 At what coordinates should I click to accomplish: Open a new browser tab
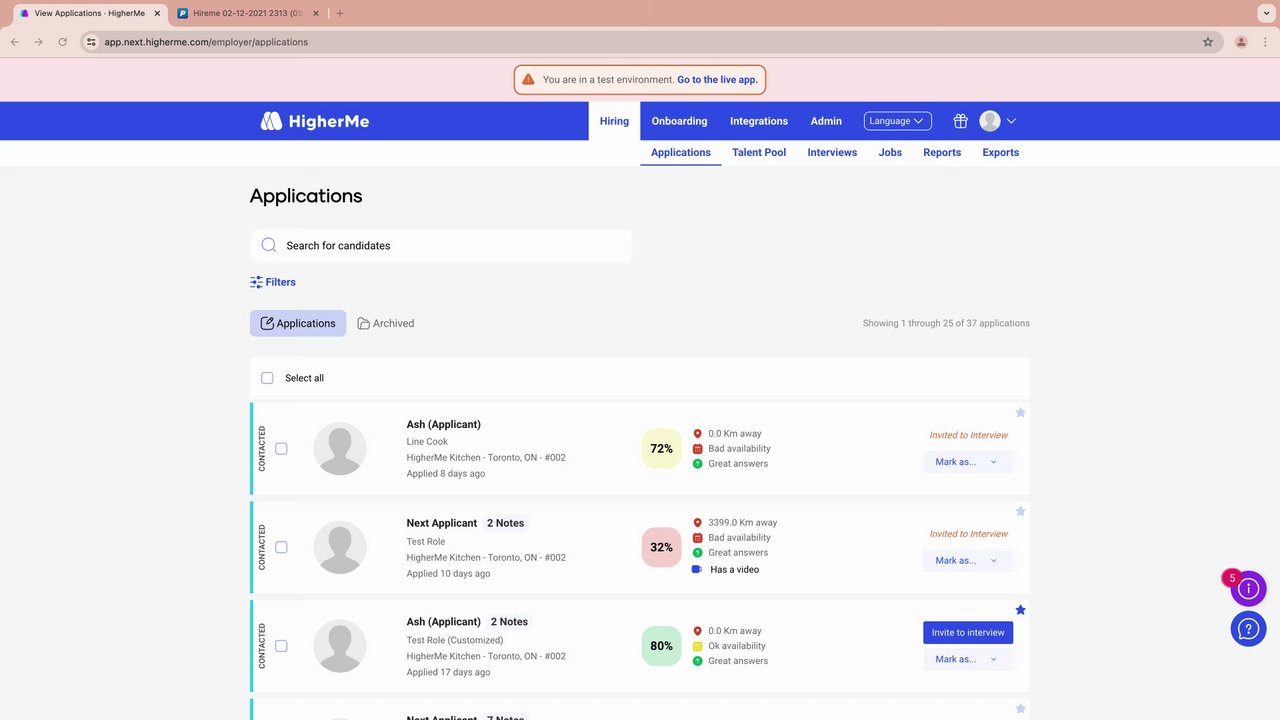coord(340,13)
